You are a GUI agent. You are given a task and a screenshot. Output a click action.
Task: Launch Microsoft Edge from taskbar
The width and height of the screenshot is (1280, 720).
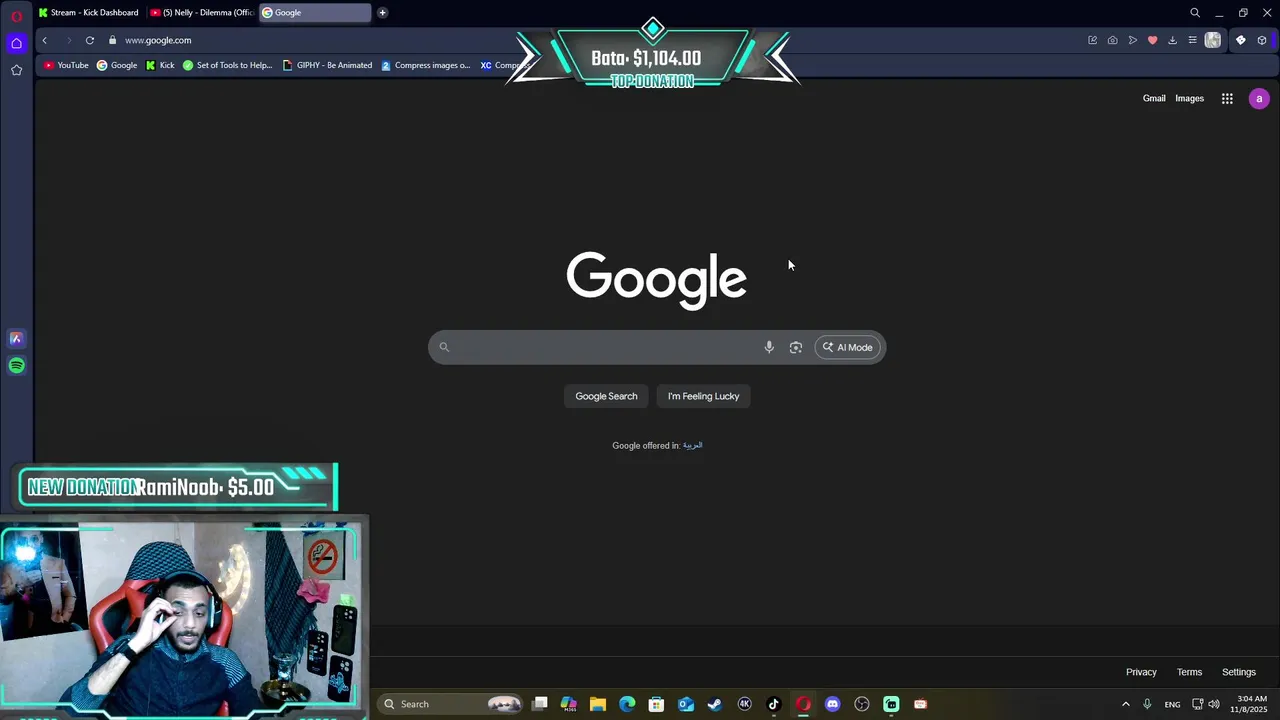coord(627,704)
